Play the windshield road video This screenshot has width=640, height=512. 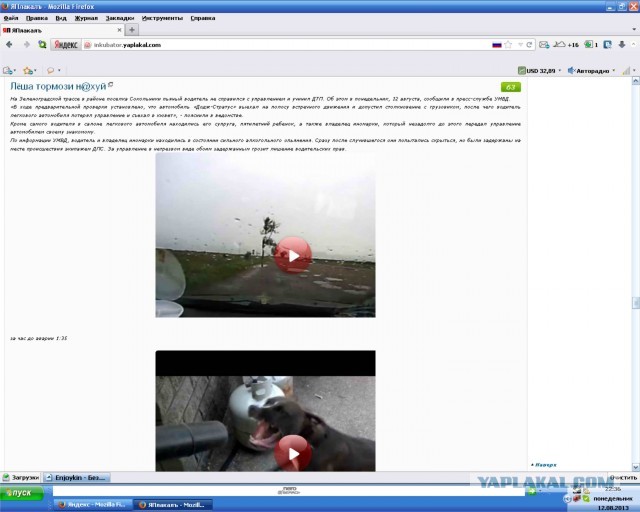293,255
